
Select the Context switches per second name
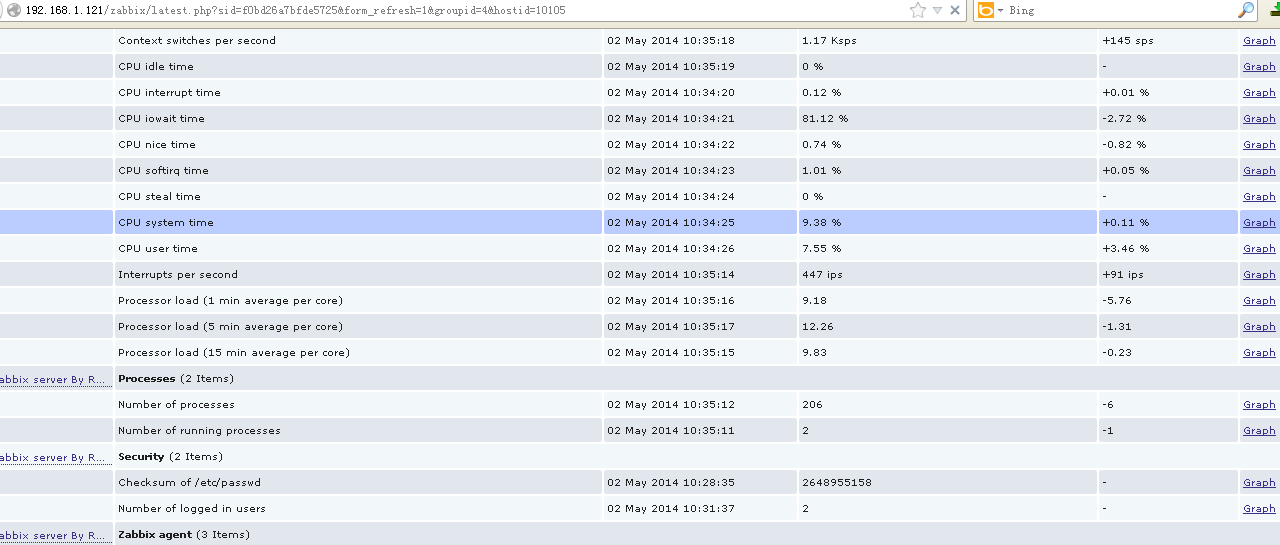tap(197, 41)
